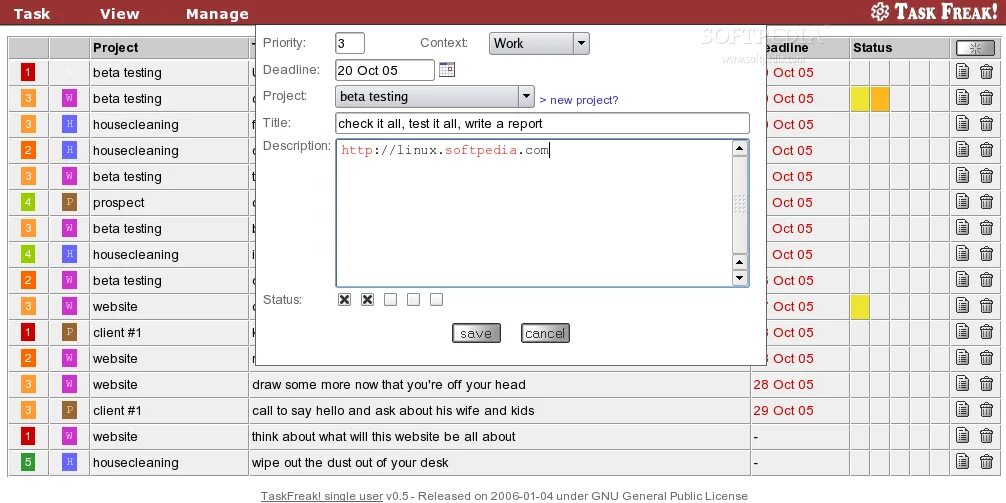Uncheck the second Status checkbox in the dialog
This screenshot has height=503, width=1006.
367,300
